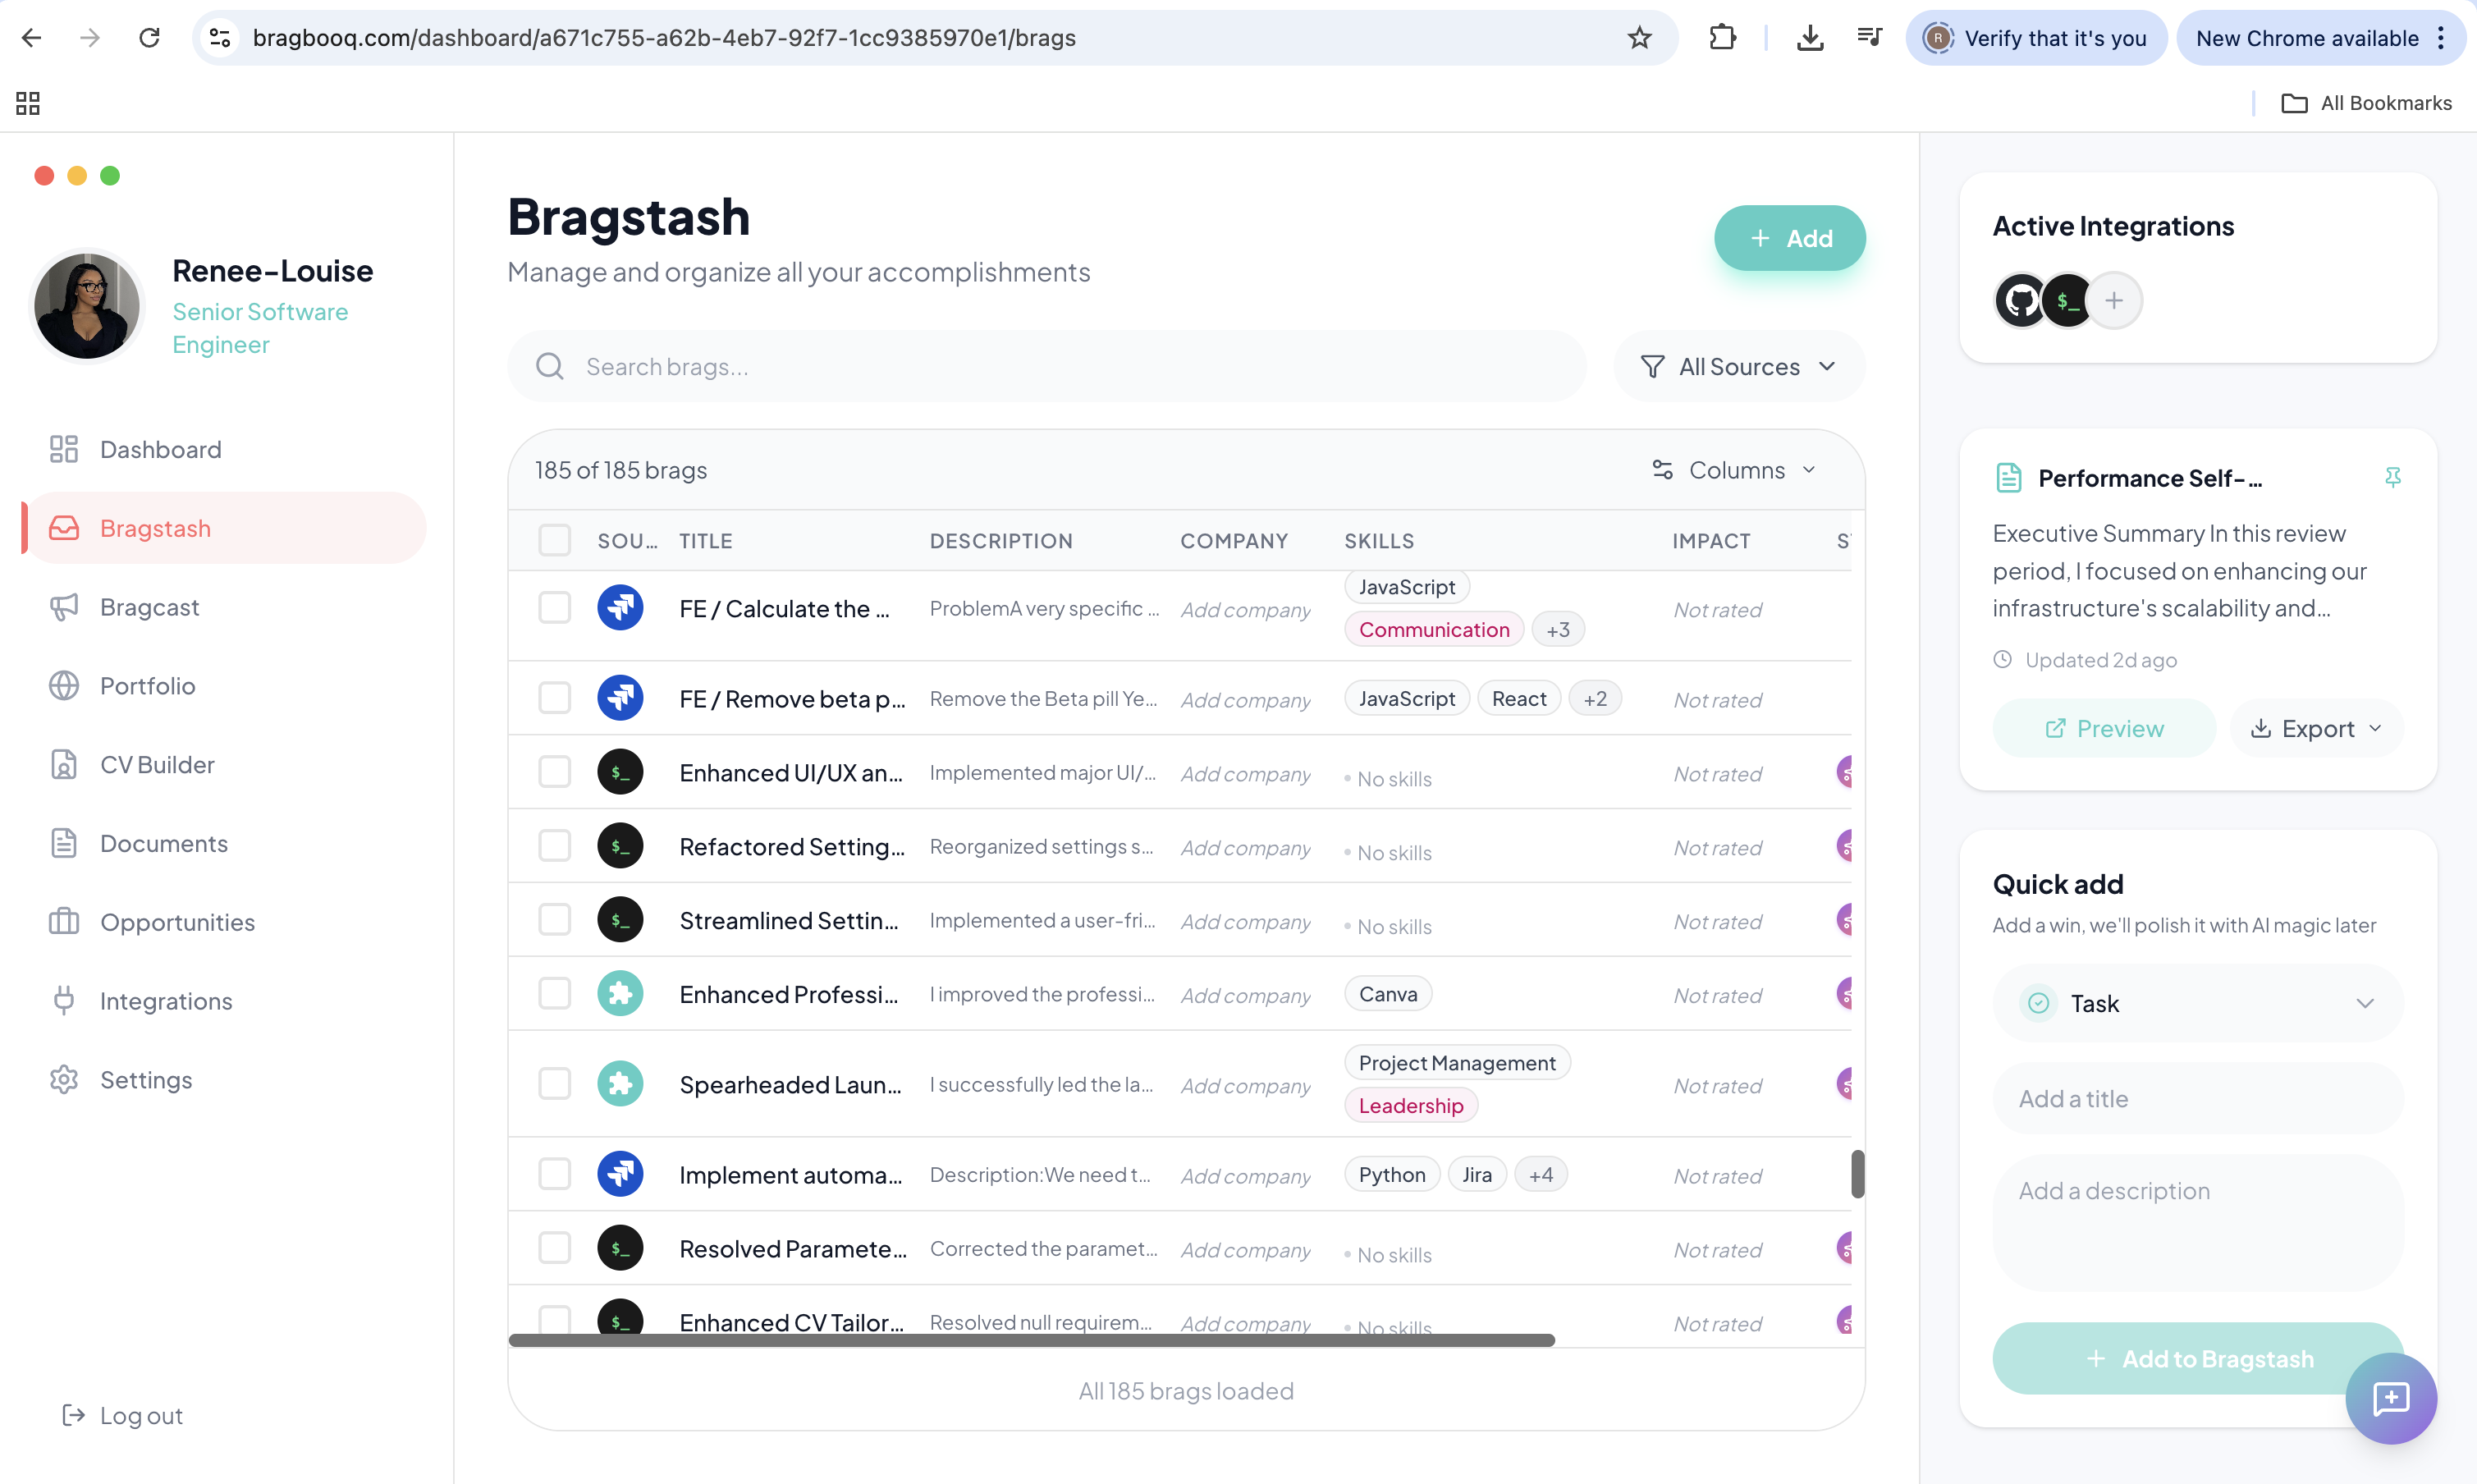Open the All Sources filter dropdown
The image size is (2477, 1484).
pyautogui.click(x=1738, y=367)
